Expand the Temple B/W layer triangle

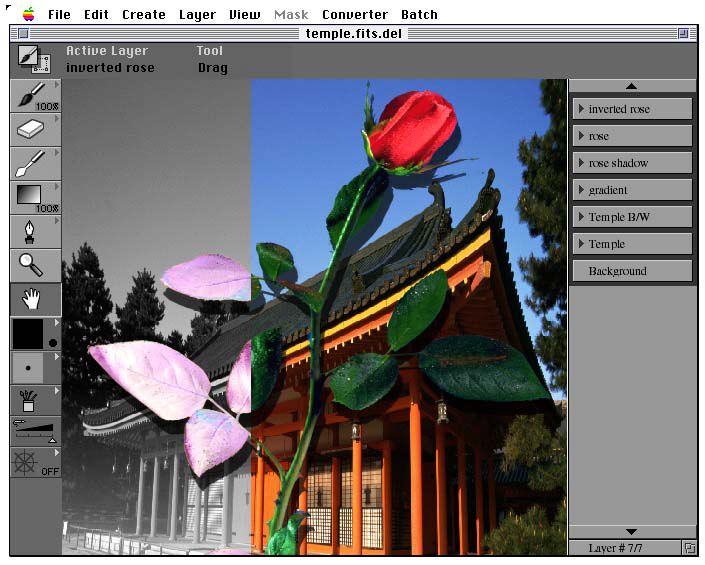[x=581, y=217]
